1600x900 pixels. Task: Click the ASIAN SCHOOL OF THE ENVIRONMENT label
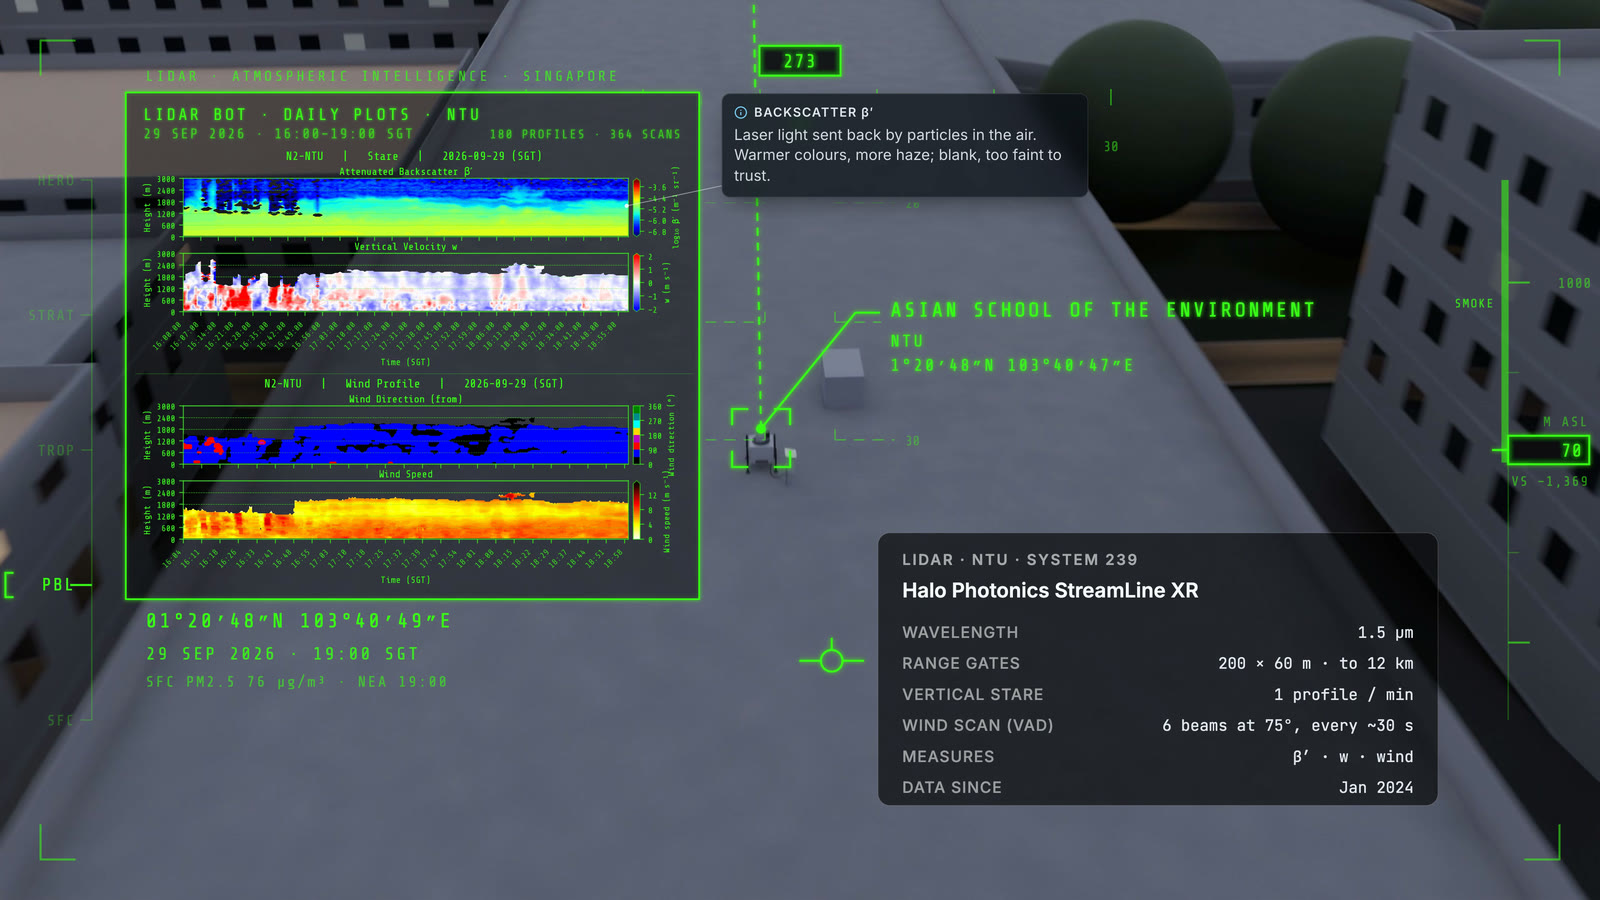1102,310
